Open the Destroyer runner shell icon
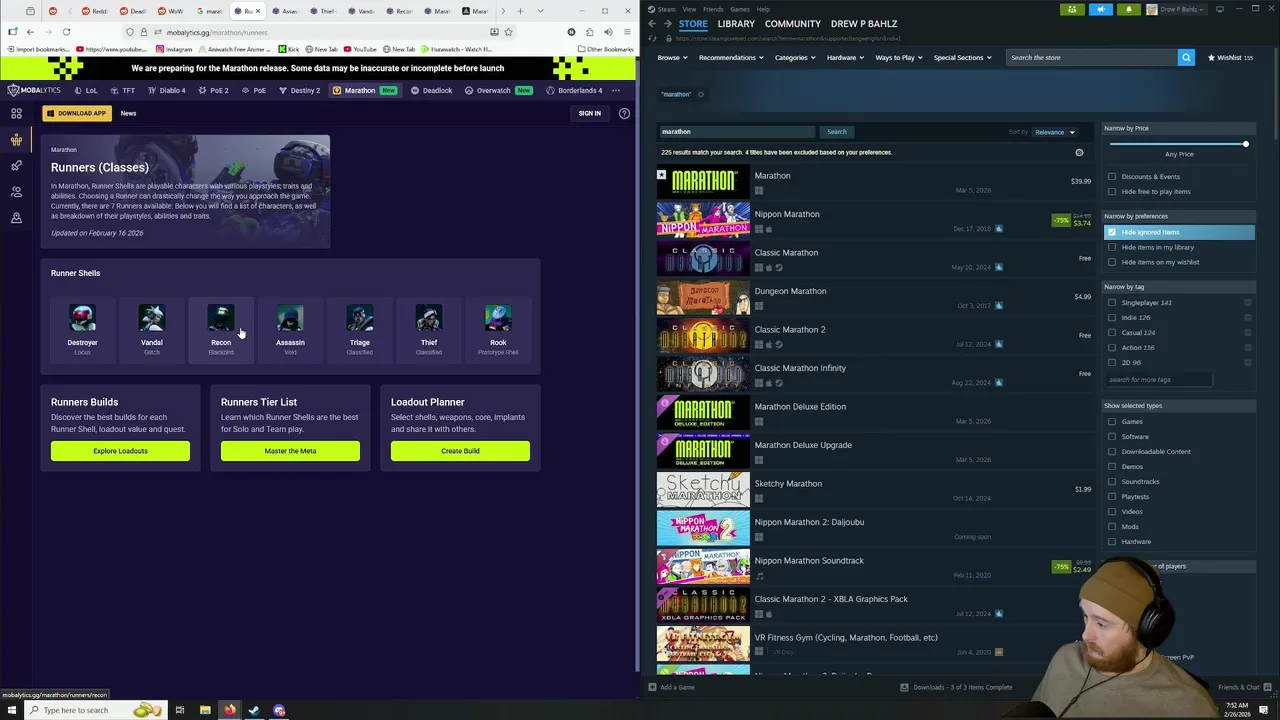This screenshot has height=720, width=1280. tap(82, 318)
